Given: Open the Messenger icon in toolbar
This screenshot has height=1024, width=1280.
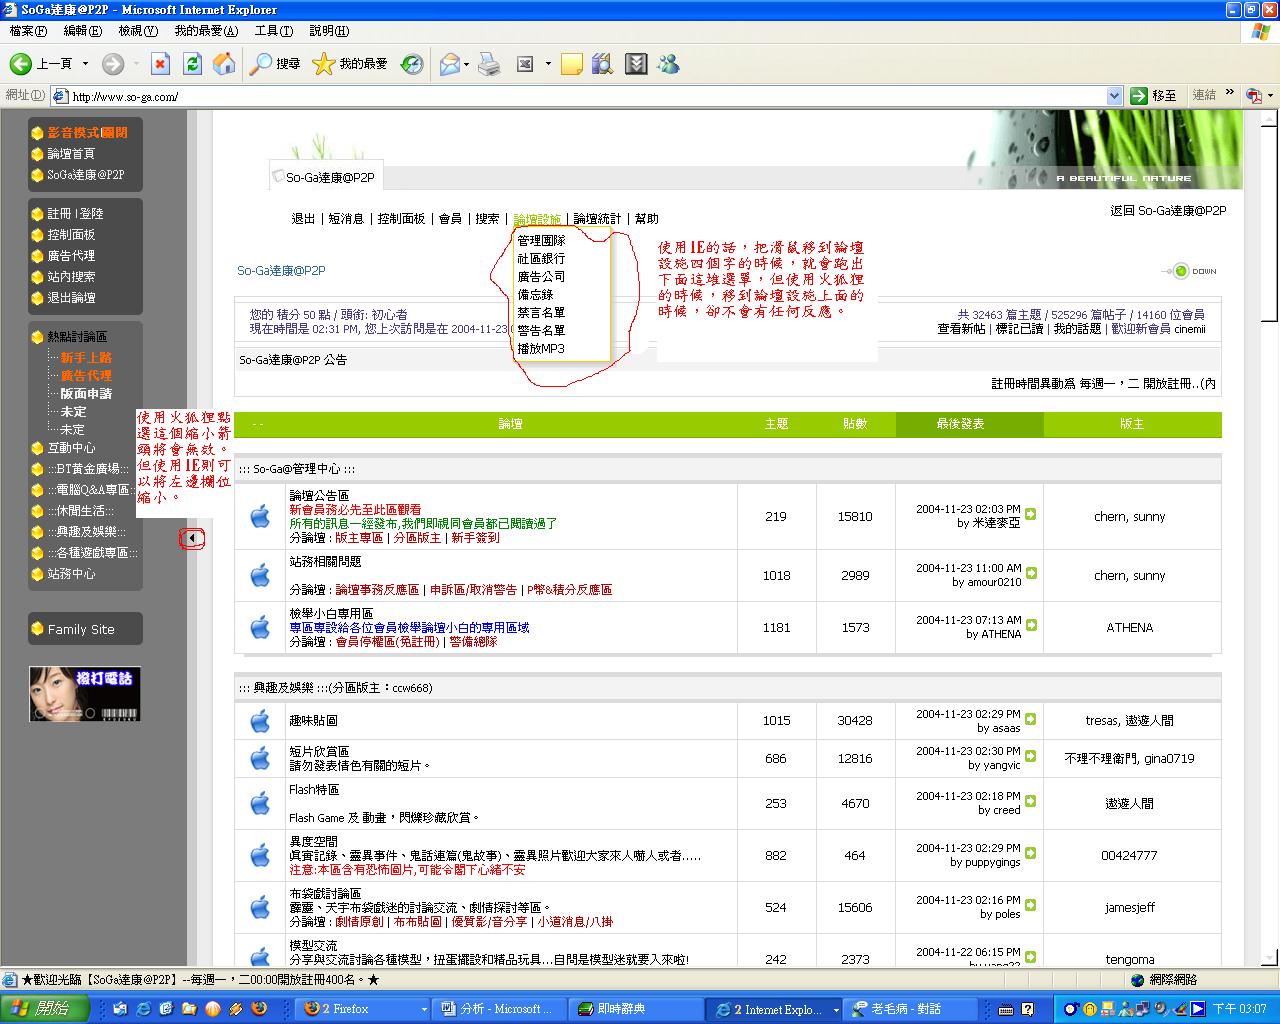Looking at the screenshot, I should 668,64.
